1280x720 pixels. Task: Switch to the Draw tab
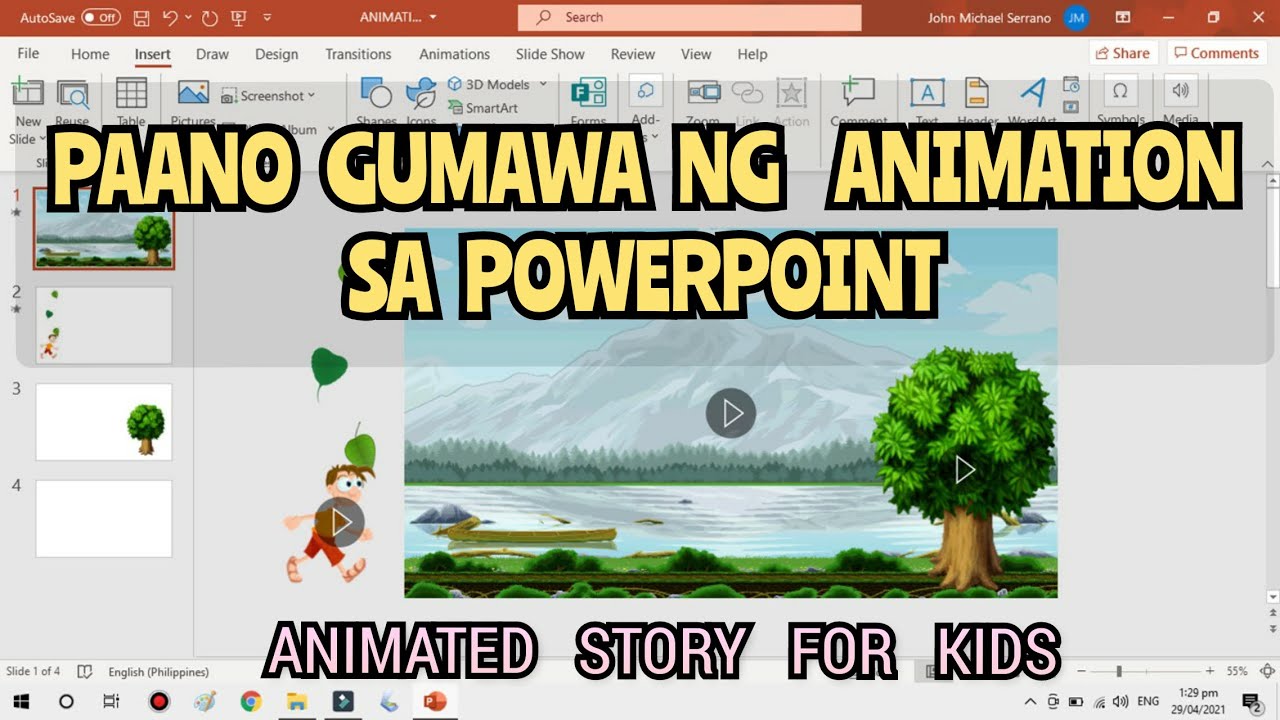212,54
